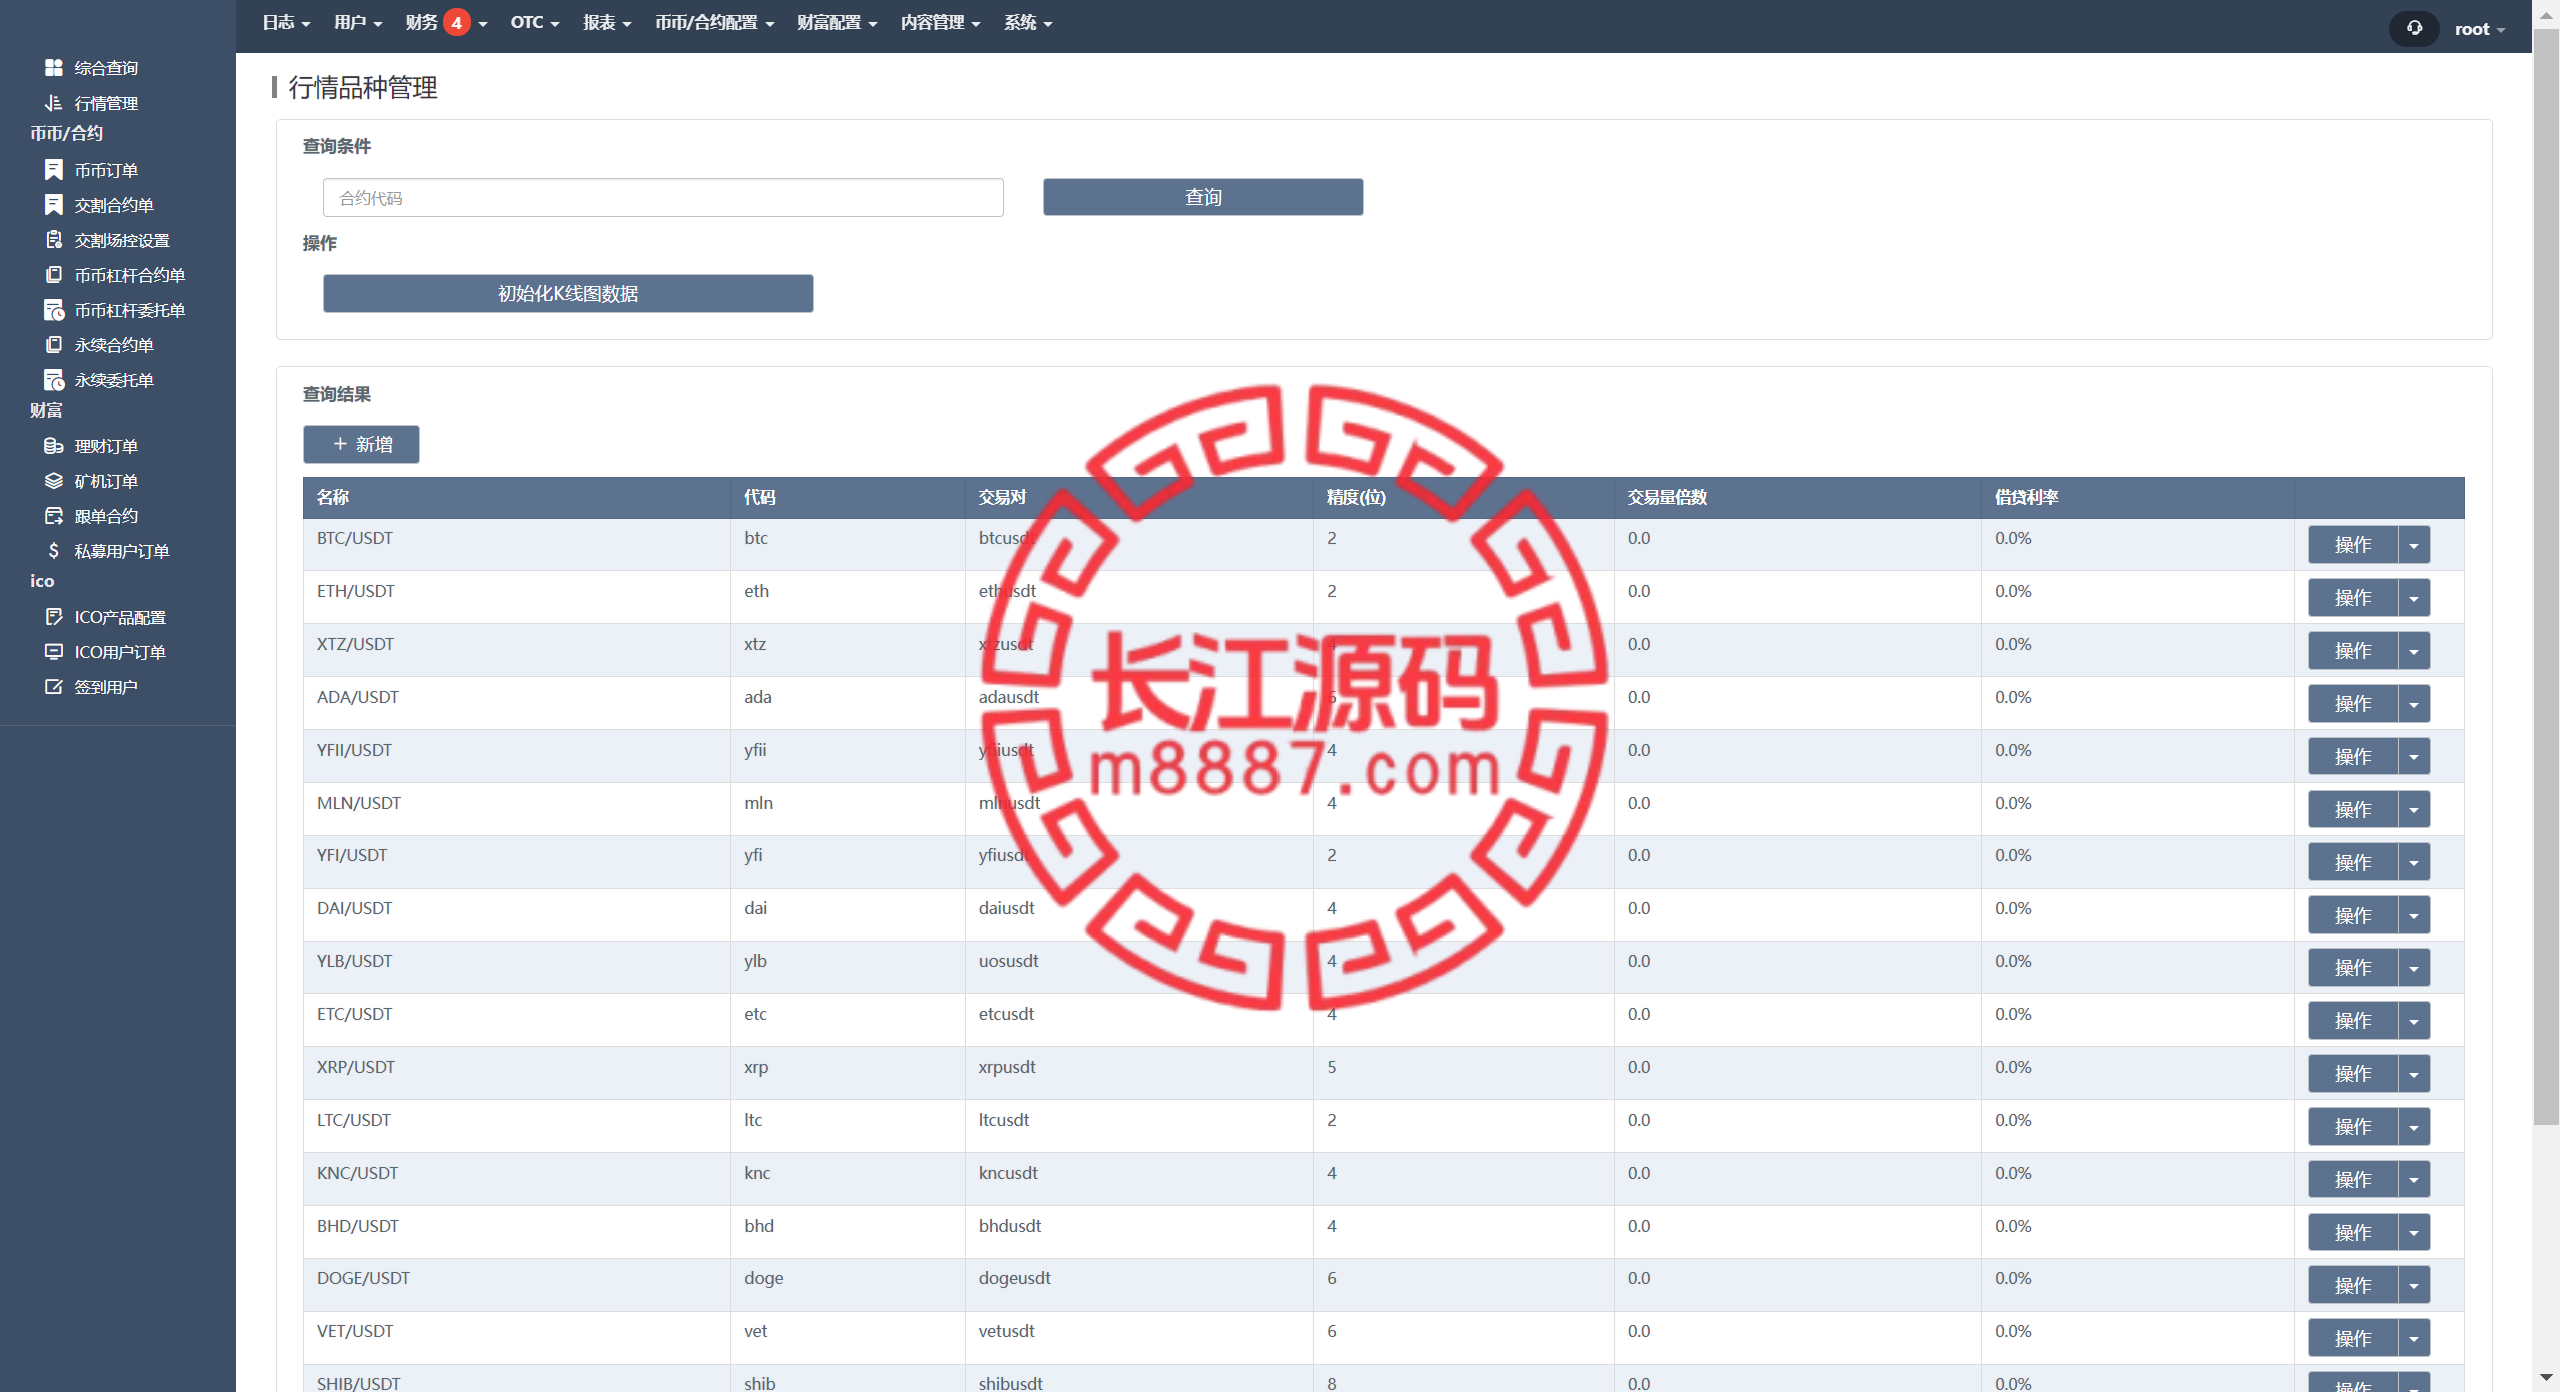This screenshot has width=2560, height=1392.
Task: Click the 跟单合约 icon
Action: [54, 516]
